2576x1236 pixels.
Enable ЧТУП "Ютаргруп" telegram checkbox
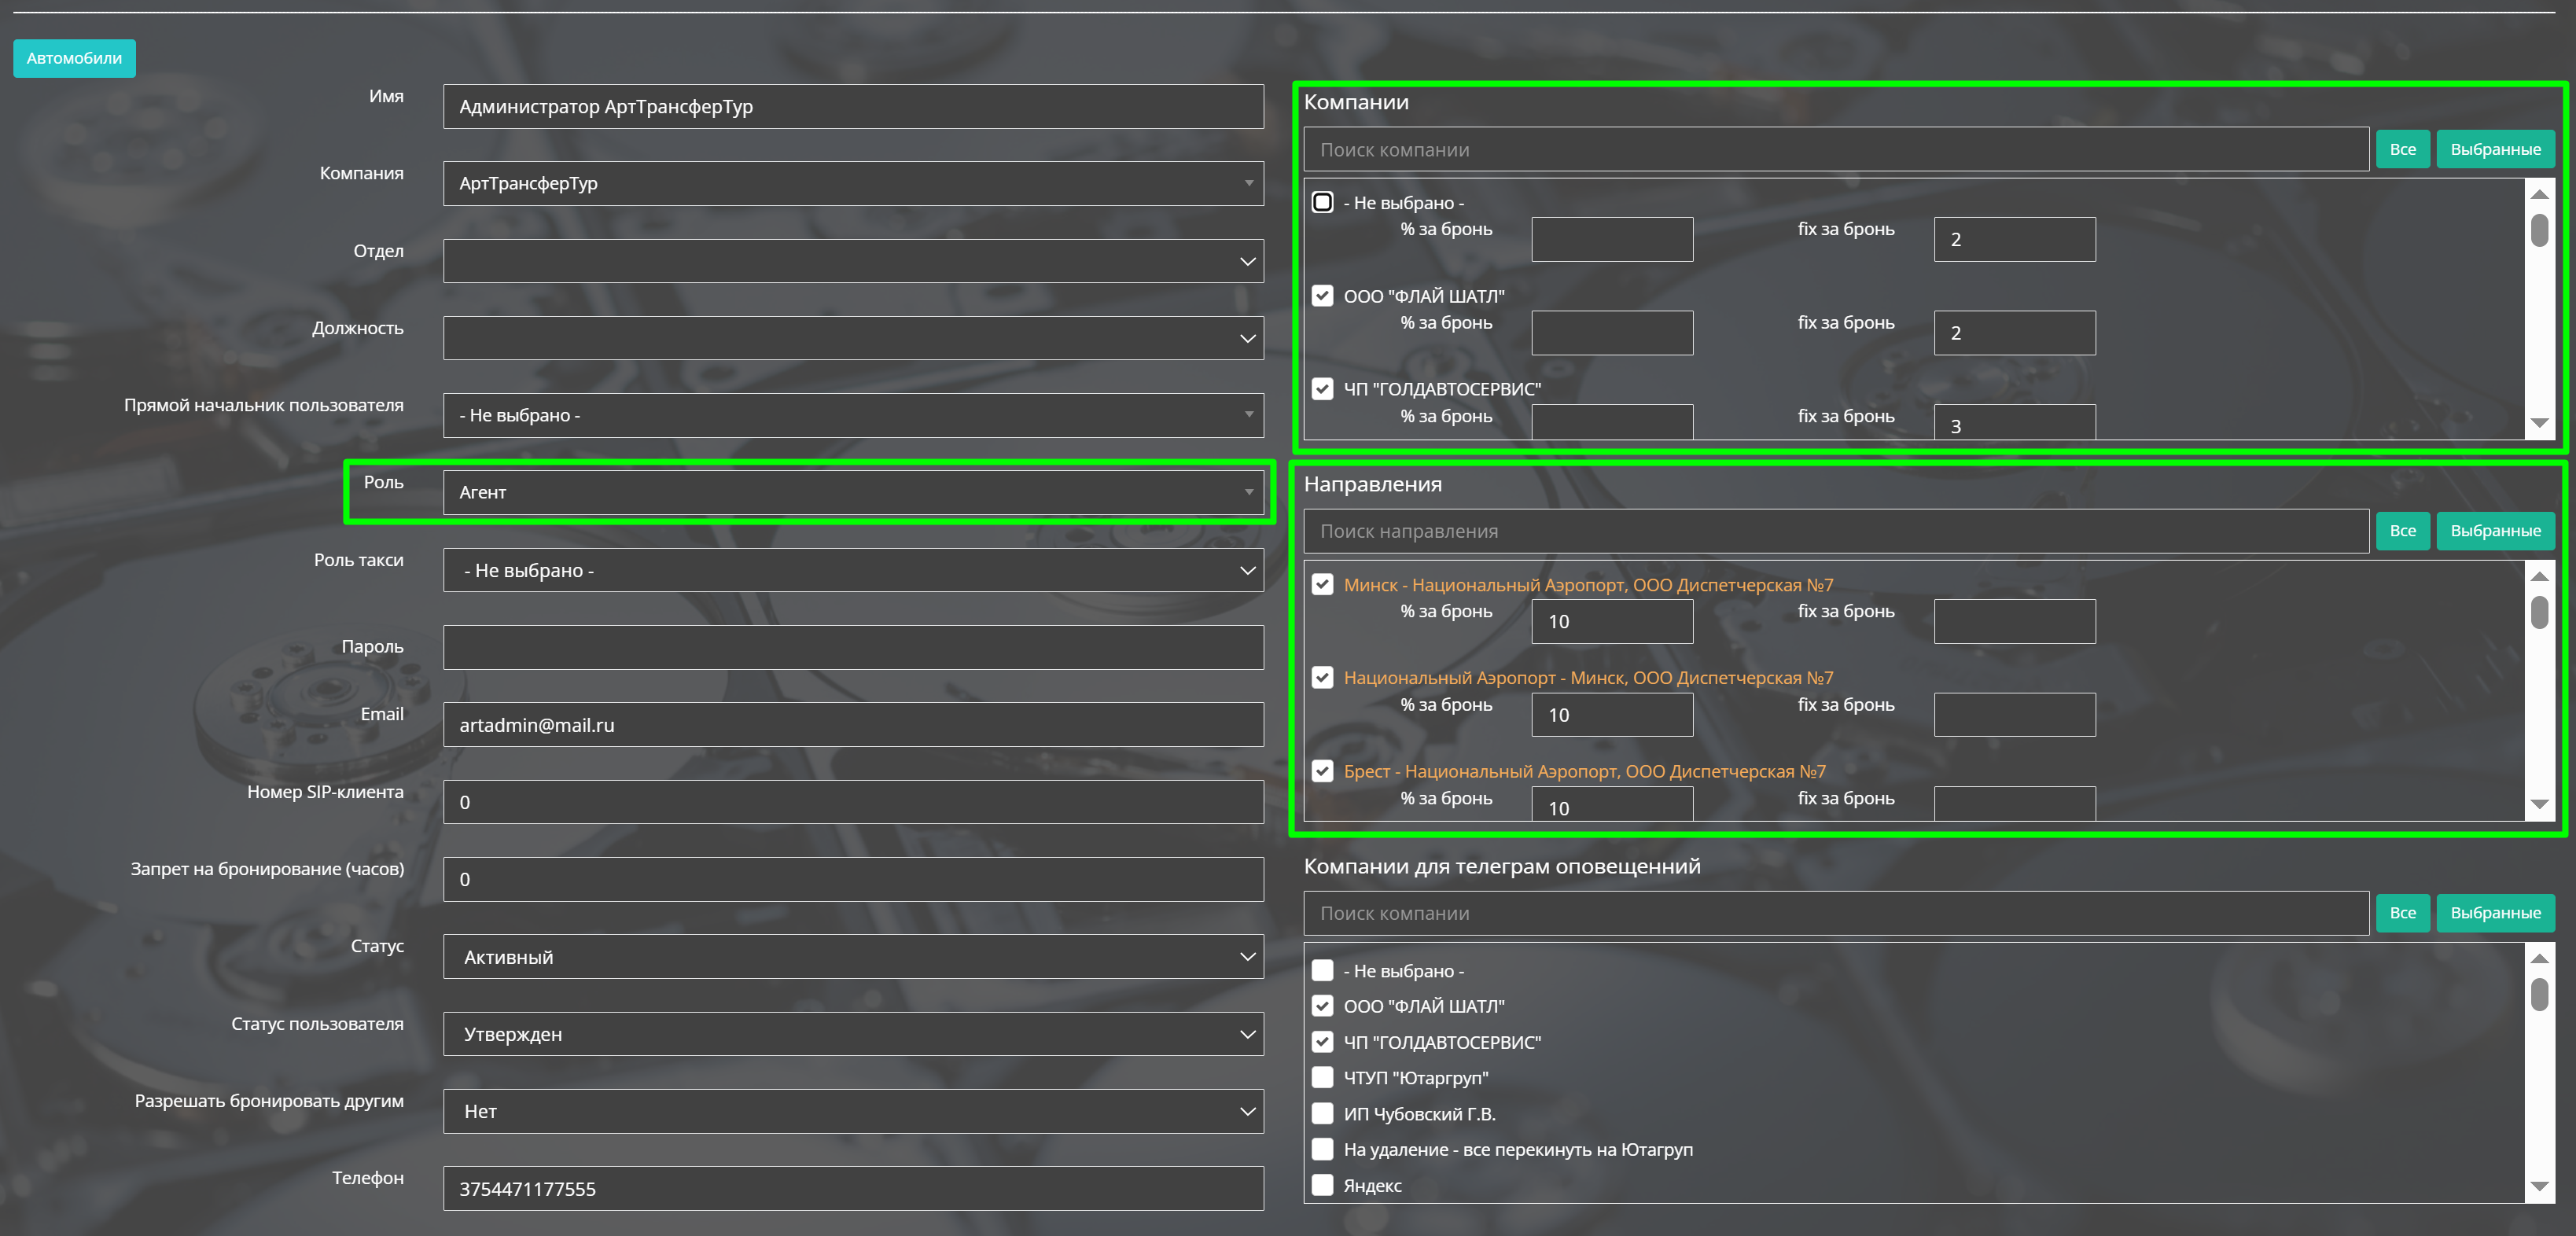[1322, 1077]
